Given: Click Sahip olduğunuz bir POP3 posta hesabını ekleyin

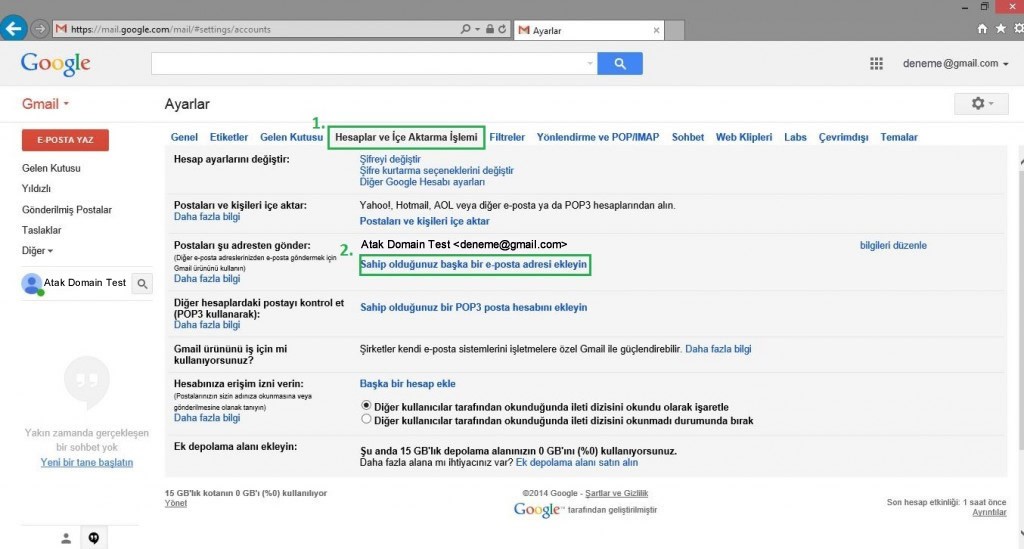Looking at the screenshot, I should [x=473, y=307].
